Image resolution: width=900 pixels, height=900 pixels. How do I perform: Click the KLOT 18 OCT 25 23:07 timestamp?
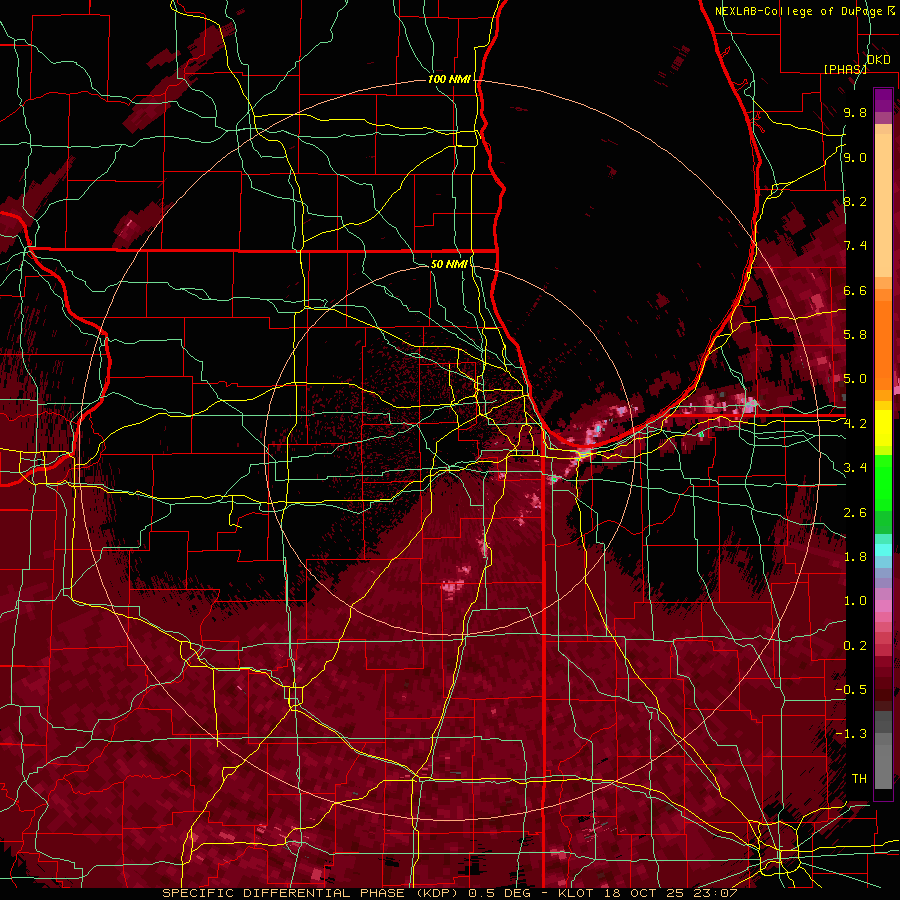(647, 893)
